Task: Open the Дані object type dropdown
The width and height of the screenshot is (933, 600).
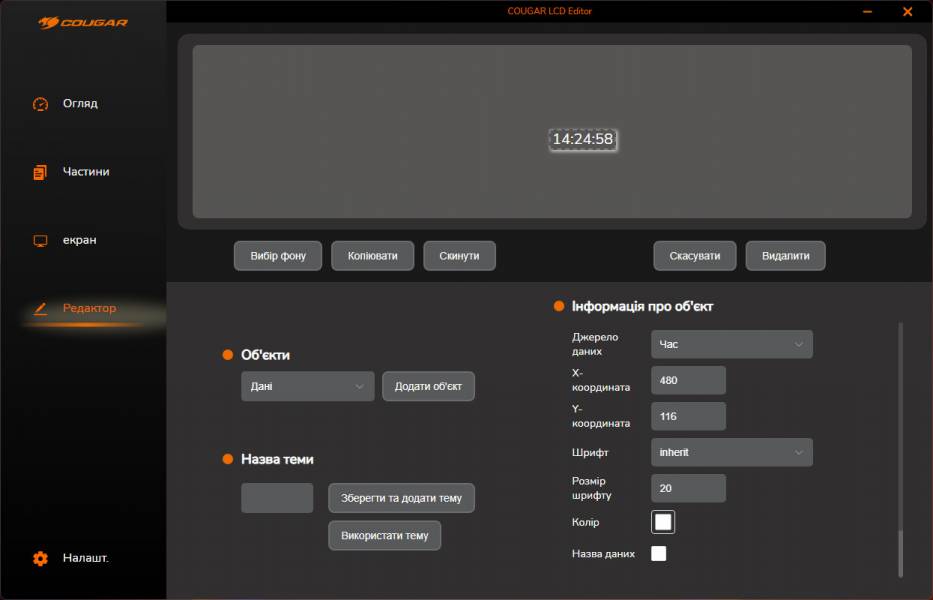Action: [x=307, y=386]
